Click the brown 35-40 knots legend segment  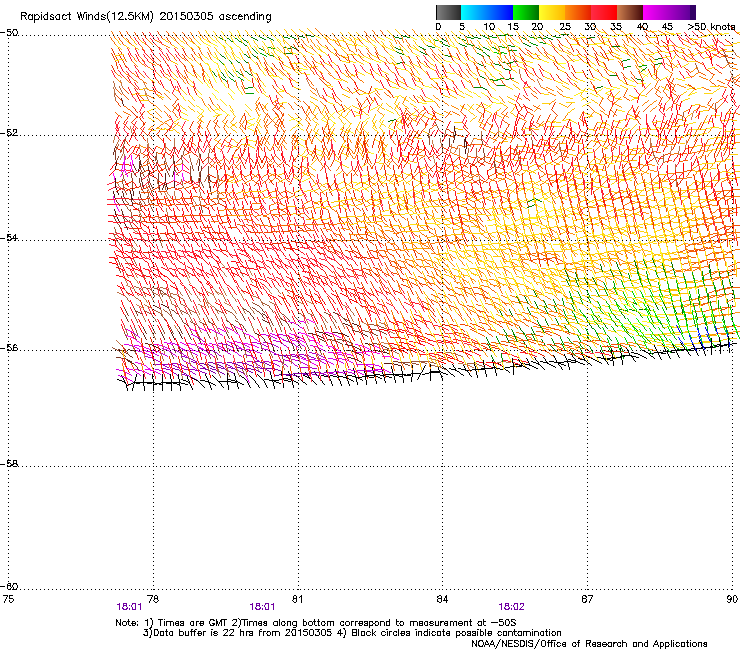[630, 12]
